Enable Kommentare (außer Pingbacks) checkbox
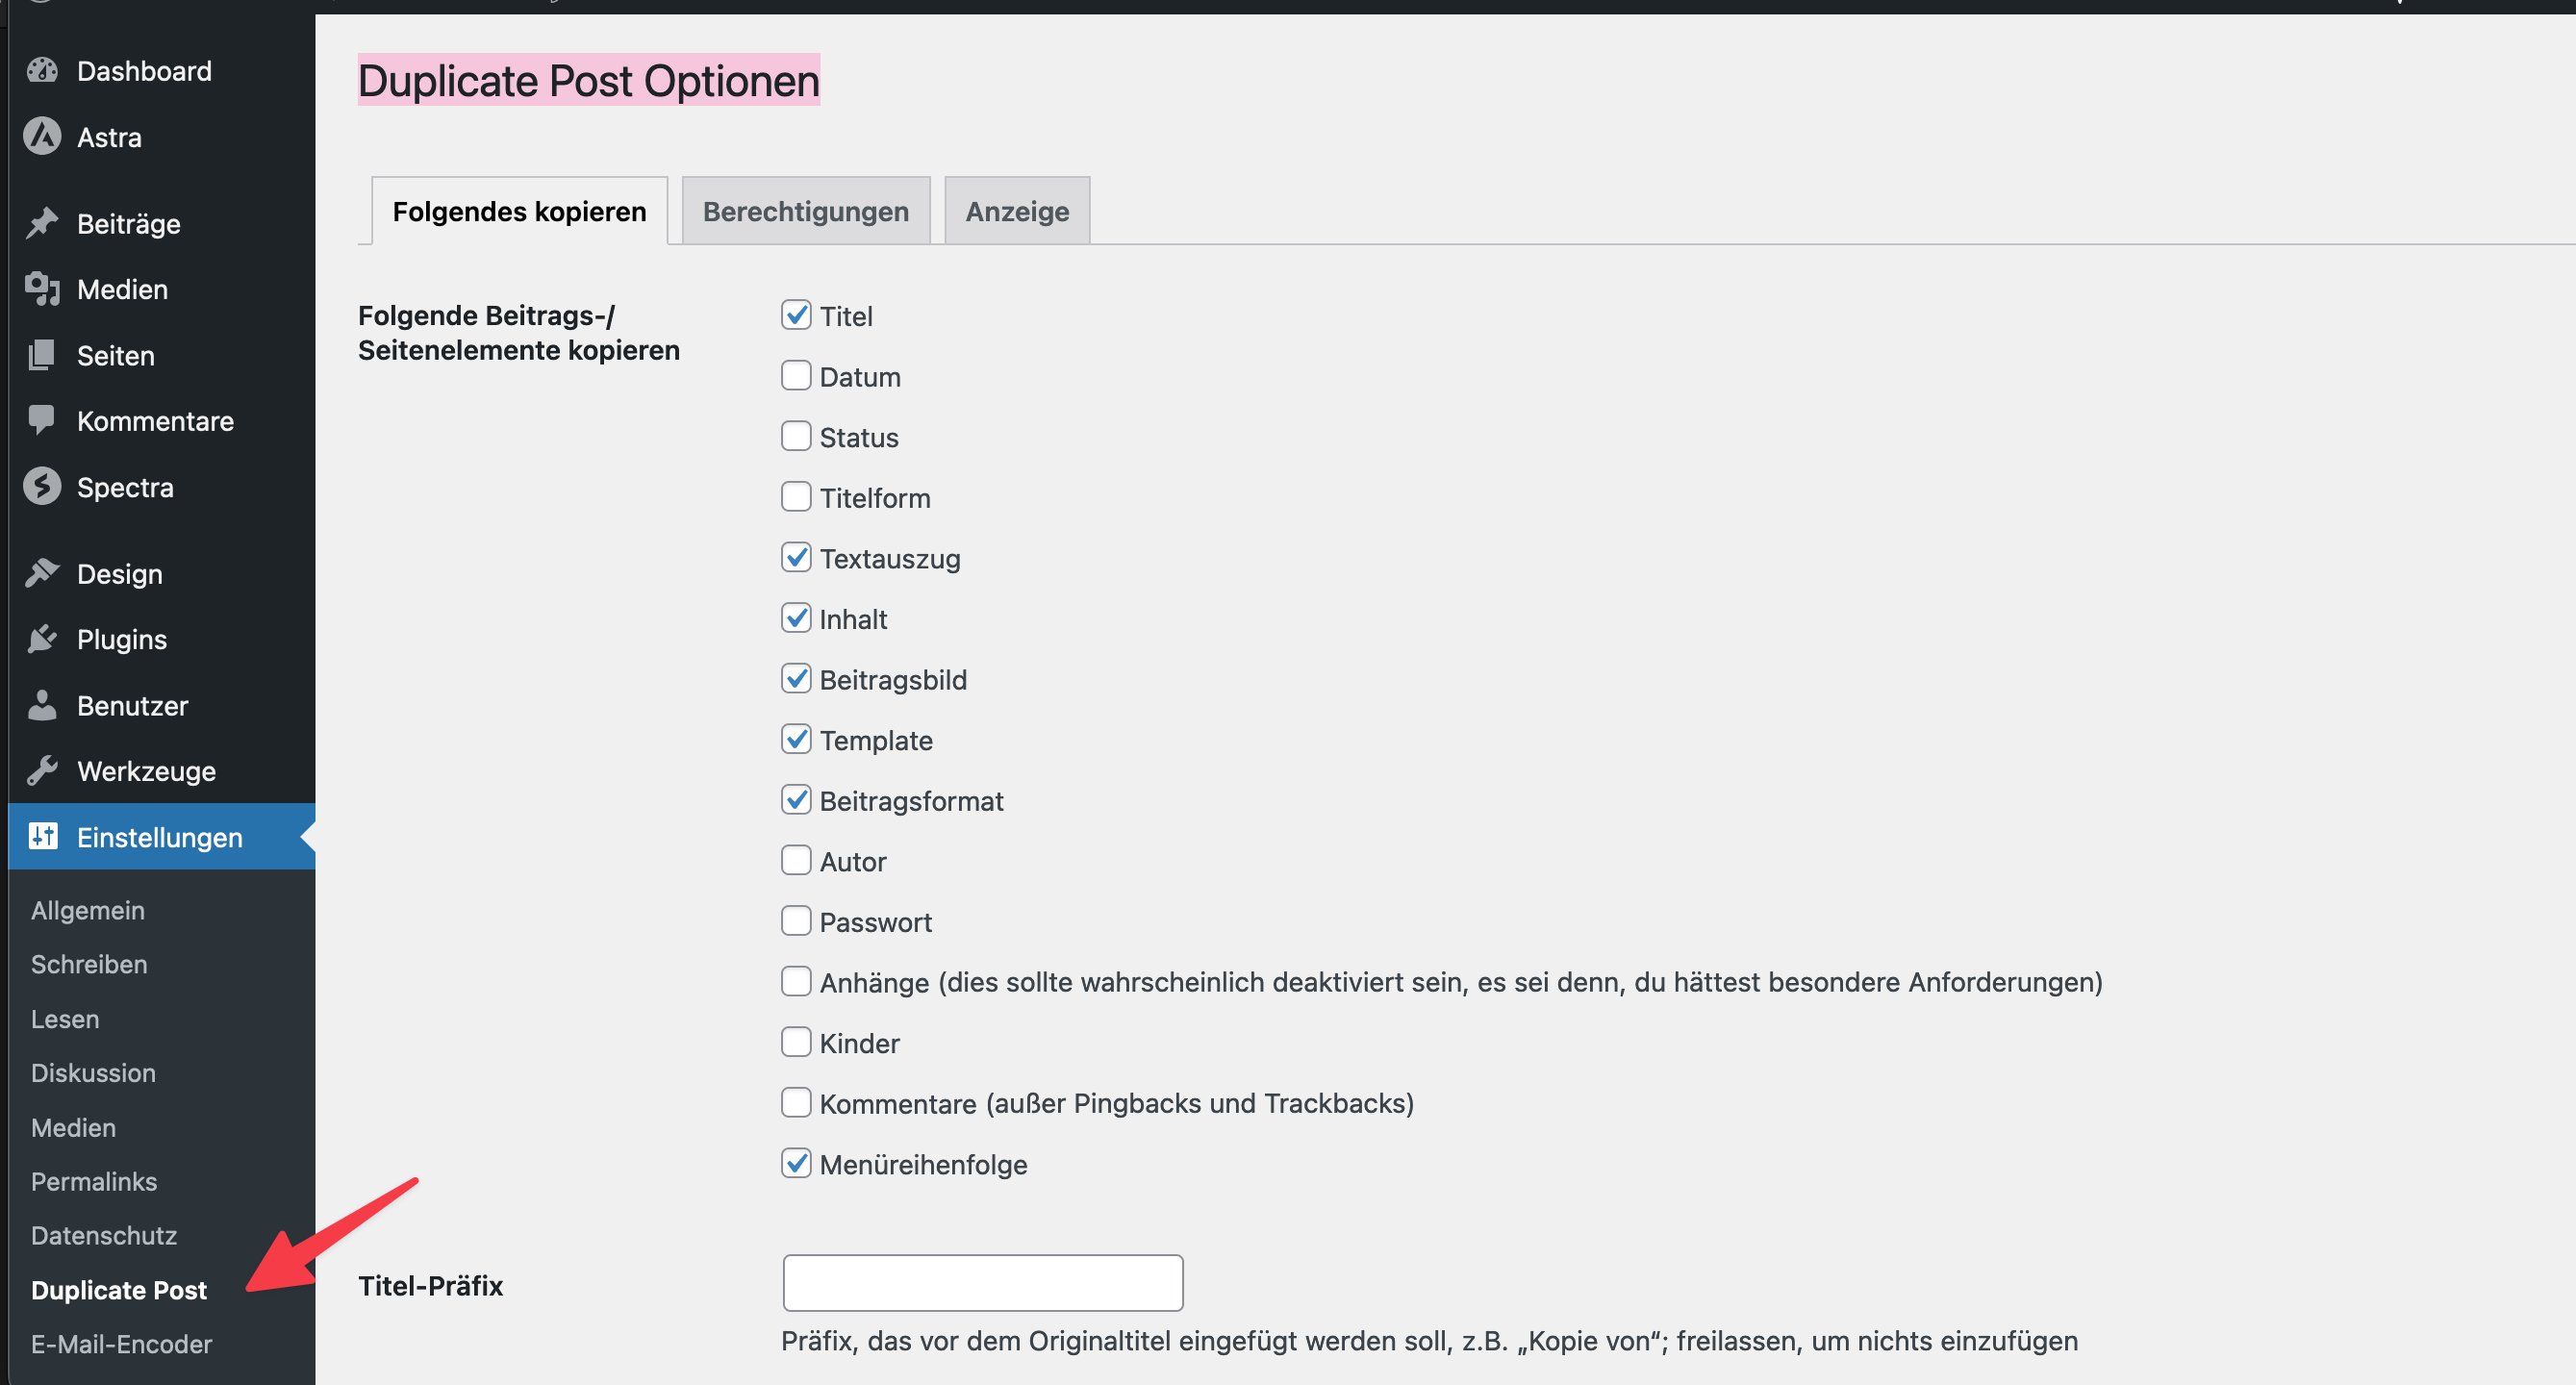The image size is (2576, 1385). 796,1103
